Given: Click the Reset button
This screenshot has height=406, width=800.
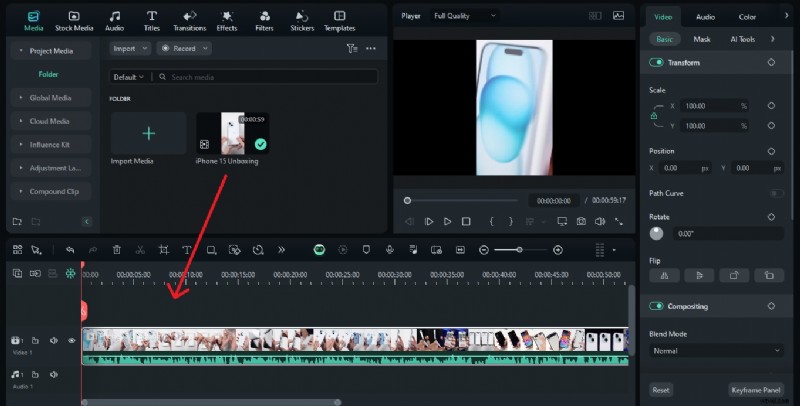Looking at the screenshot, I should (x=661, y=390).
